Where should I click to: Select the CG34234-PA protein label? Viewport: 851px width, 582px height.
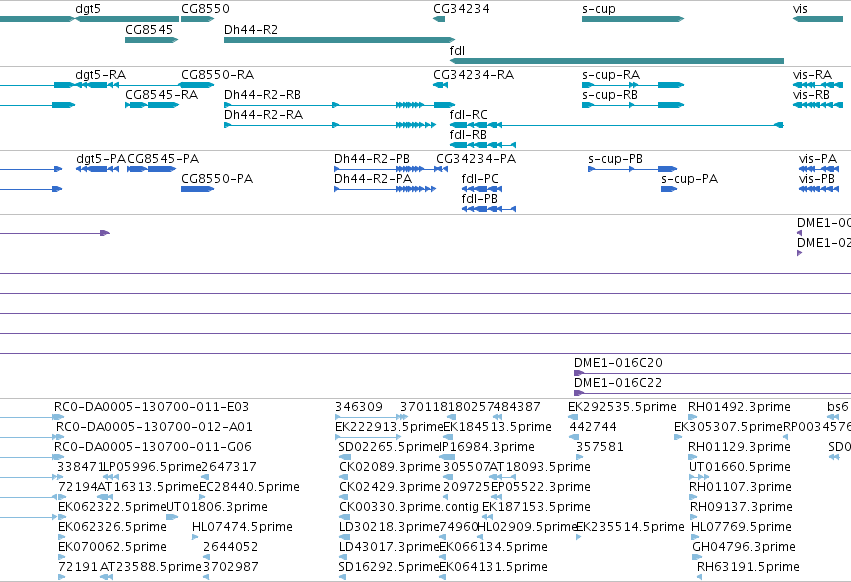[x=476, y=159]
